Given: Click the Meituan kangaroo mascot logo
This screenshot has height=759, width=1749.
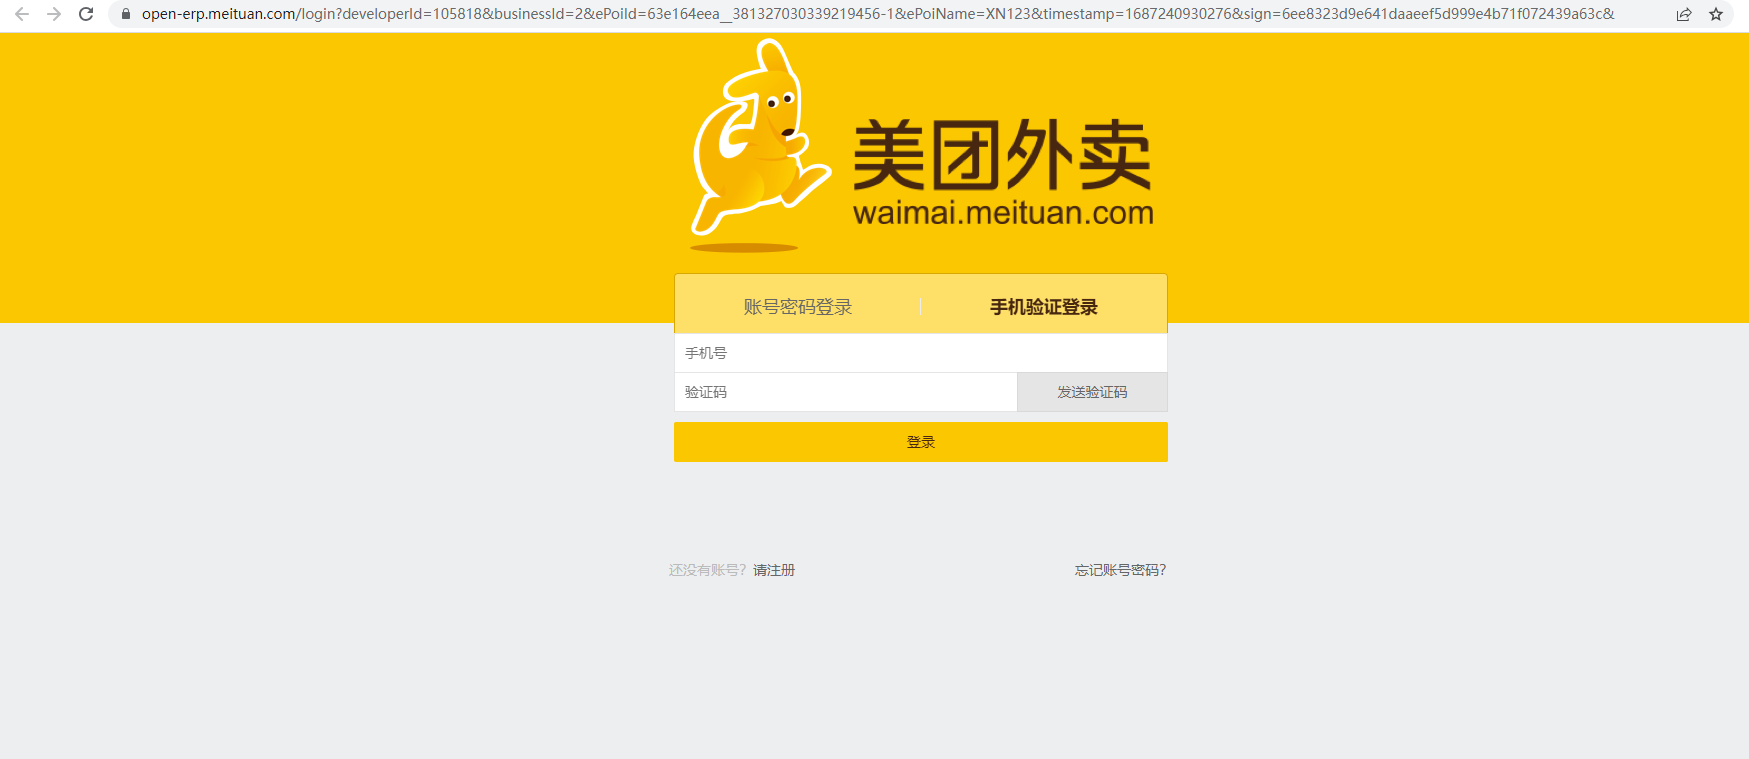Looking at the screenshot, I should click(x=759, y=144).
